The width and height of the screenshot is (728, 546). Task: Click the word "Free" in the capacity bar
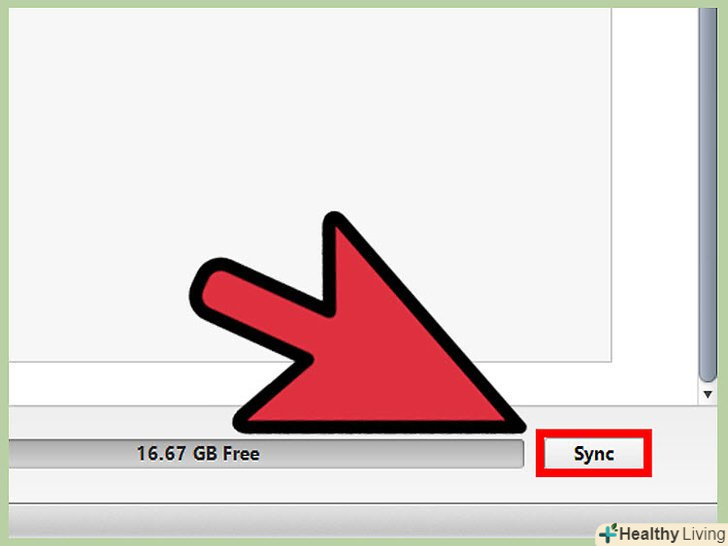[x=240, y=454]
